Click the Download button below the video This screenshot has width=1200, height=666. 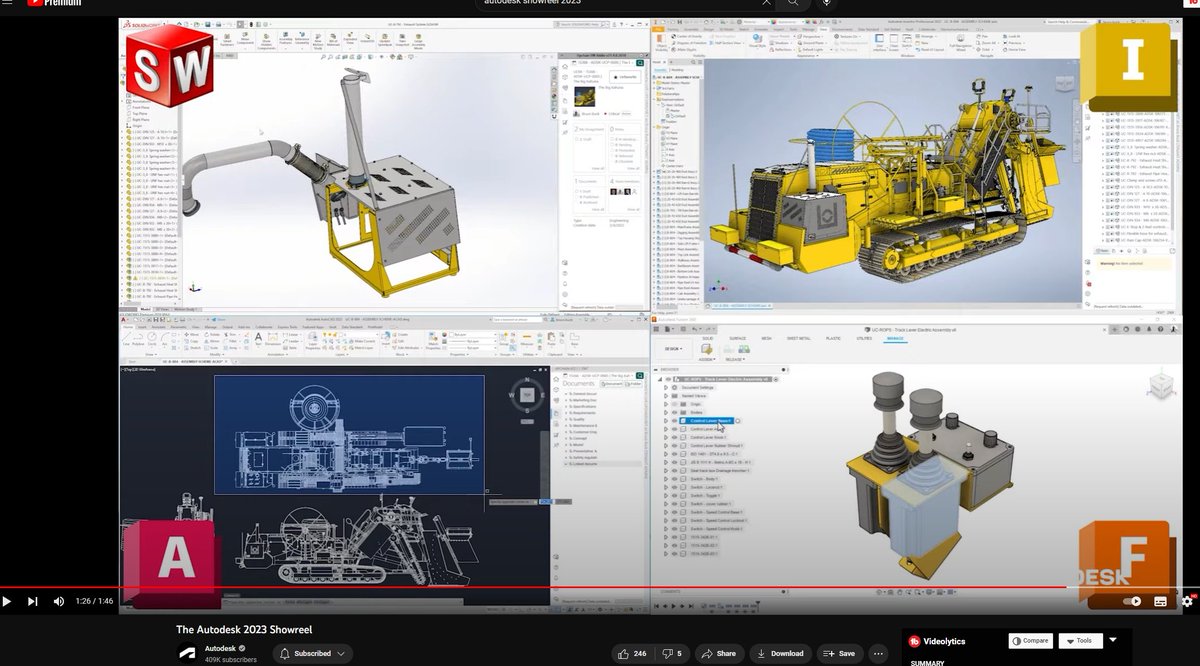point(780,652)
